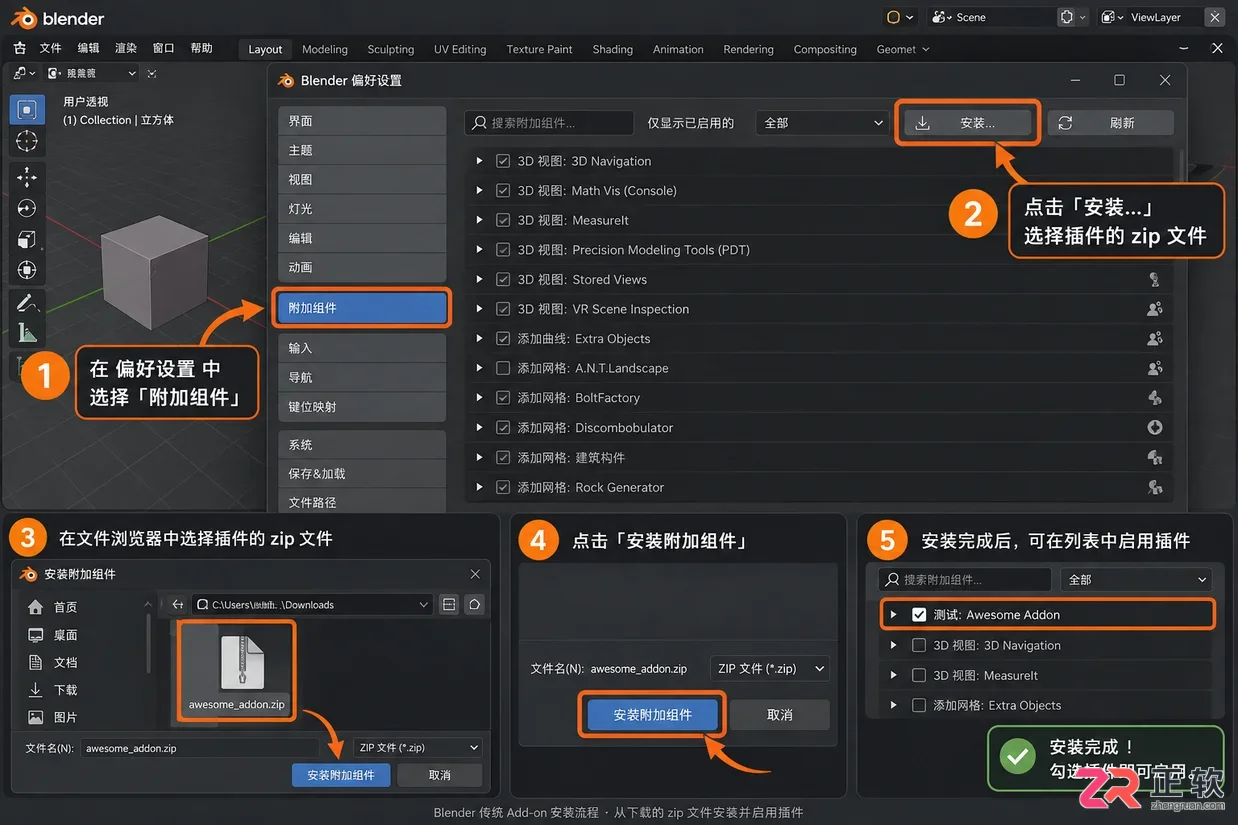Open the 文件 menu

point(51,48)
